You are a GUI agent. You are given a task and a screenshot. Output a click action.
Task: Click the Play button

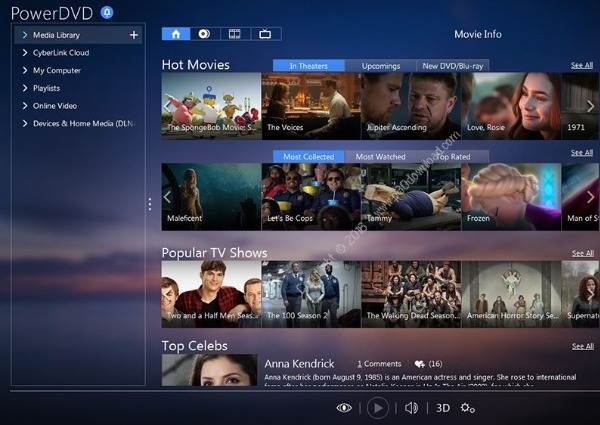[377, 408]
